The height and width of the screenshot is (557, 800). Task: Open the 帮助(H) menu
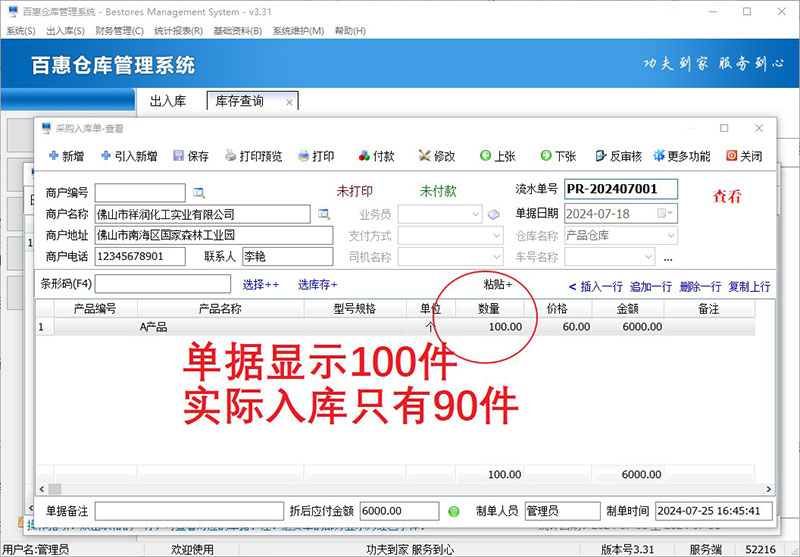pyautogui.click(x=351, y=31)
